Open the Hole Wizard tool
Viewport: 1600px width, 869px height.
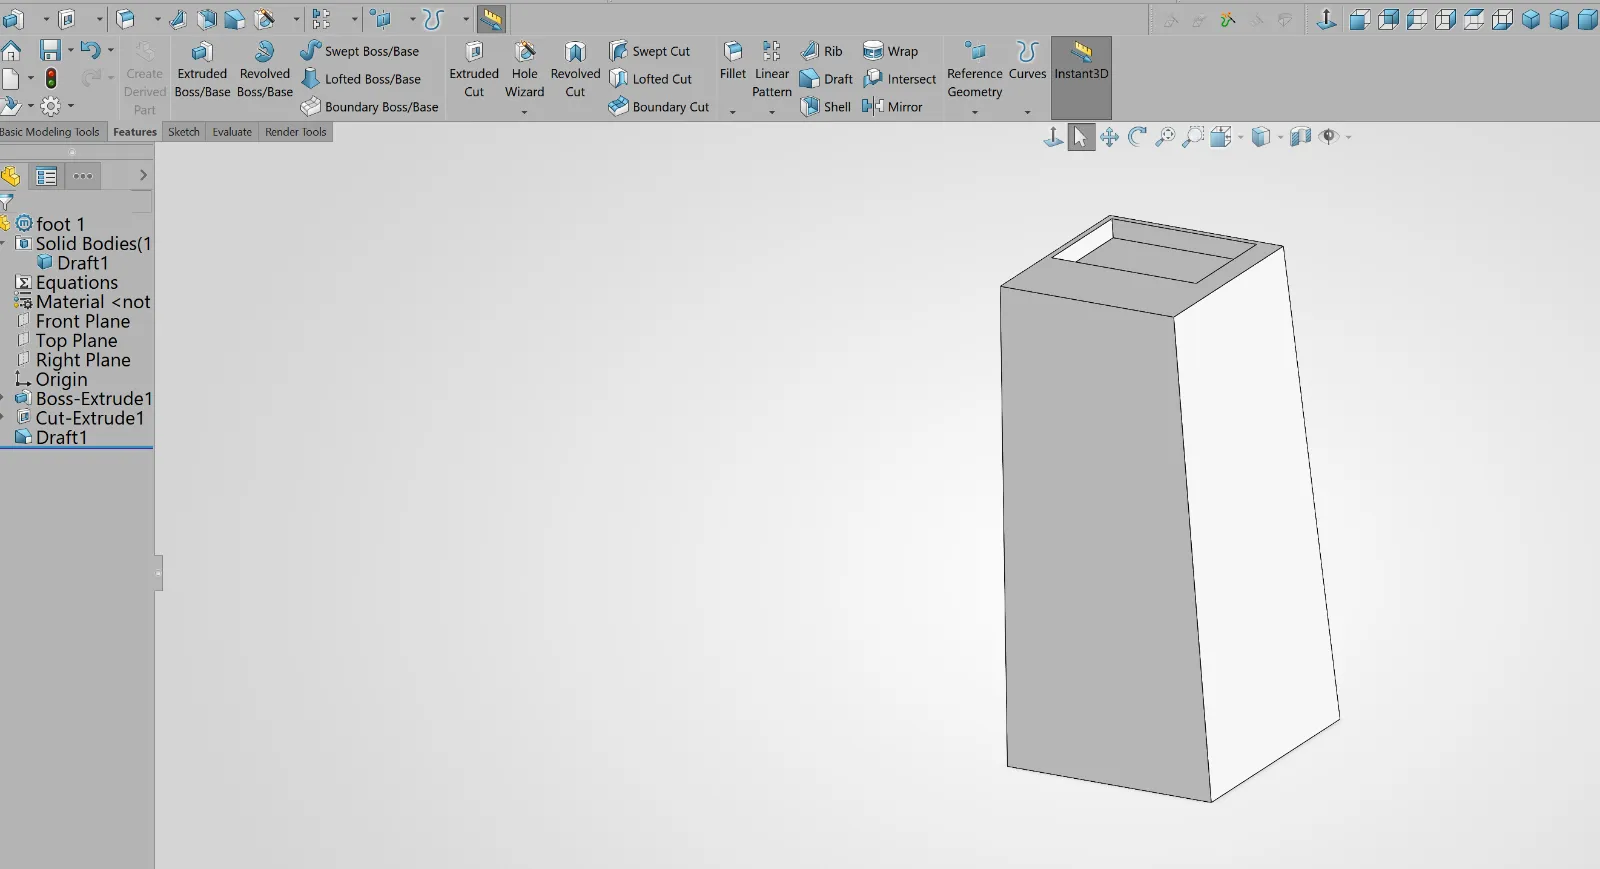click(x=525, y=70)
